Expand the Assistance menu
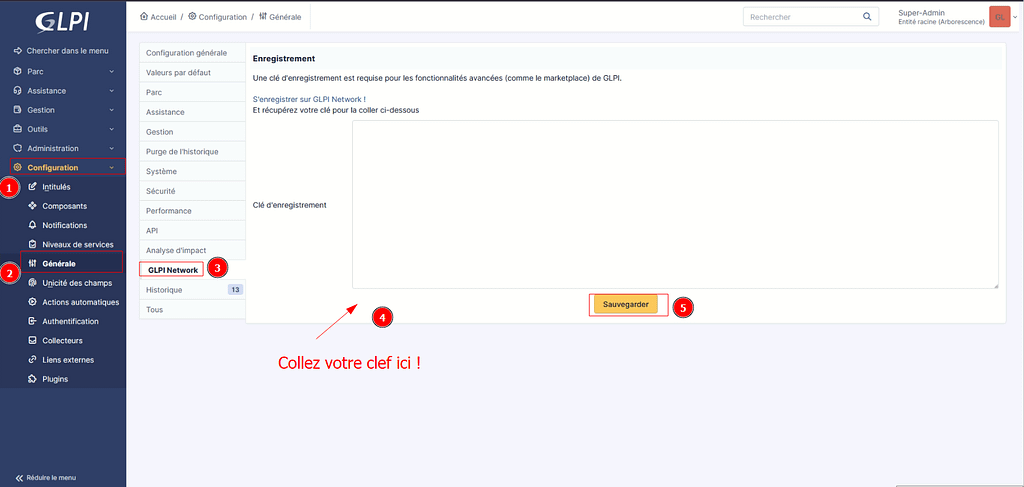1024x487 pixels. coord(63,91)
